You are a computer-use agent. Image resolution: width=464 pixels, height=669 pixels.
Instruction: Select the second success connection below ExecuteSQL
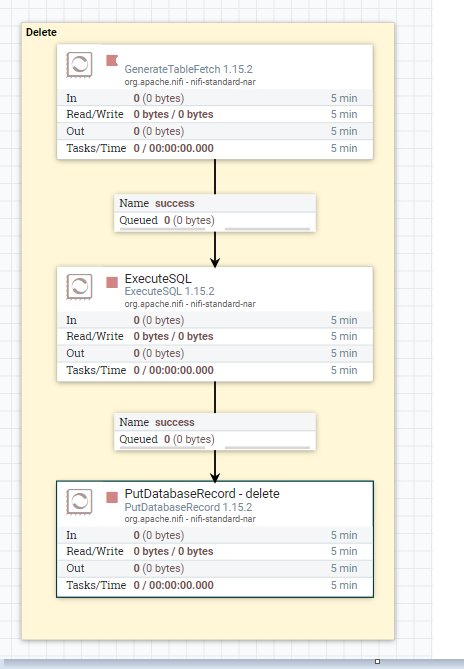click(x=215, y=422)
